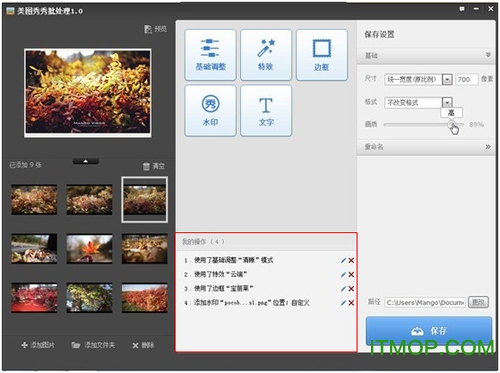
Task: Click the large preview image of autumn leaves
Action: (x=88, y=93)
